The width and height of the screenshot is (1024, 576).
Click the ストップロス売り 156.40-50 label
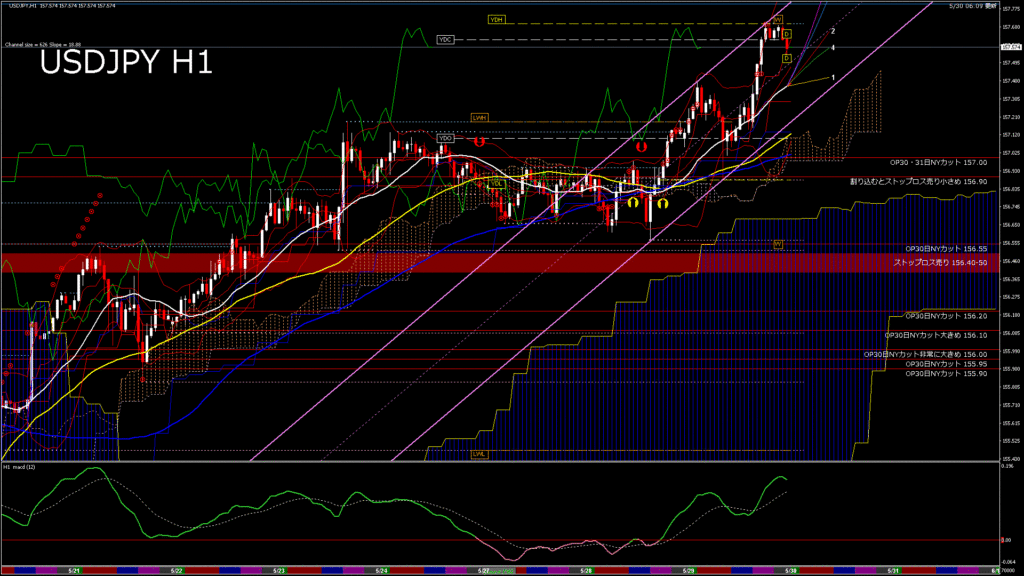(940, 262)
